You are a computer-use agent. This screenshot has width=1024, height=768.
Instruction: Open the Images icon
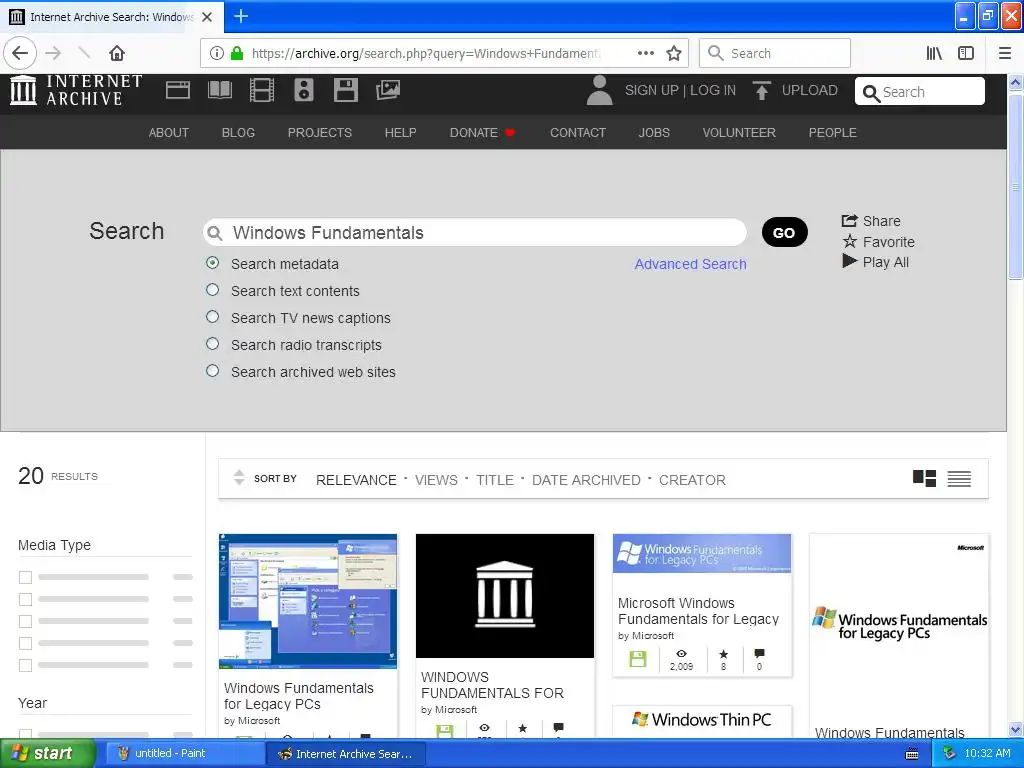coord(388,90)
